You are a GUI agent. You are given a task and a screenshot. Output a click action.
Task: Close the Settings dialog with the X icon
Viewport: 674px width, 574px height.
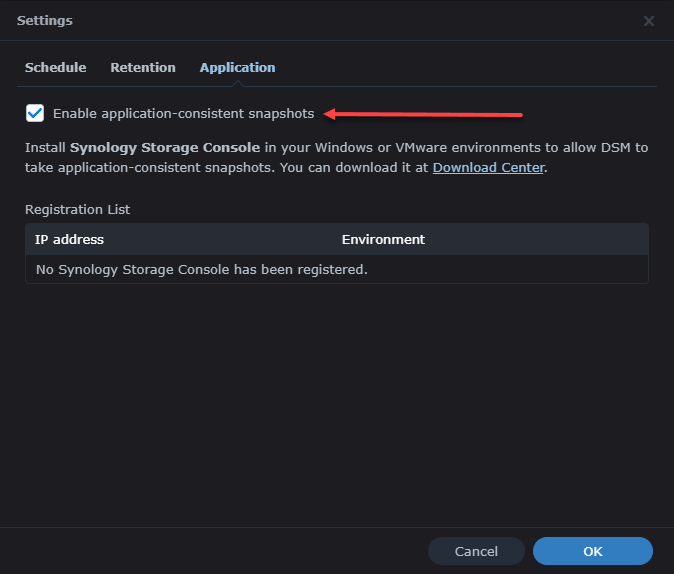[x=649, y=21]
